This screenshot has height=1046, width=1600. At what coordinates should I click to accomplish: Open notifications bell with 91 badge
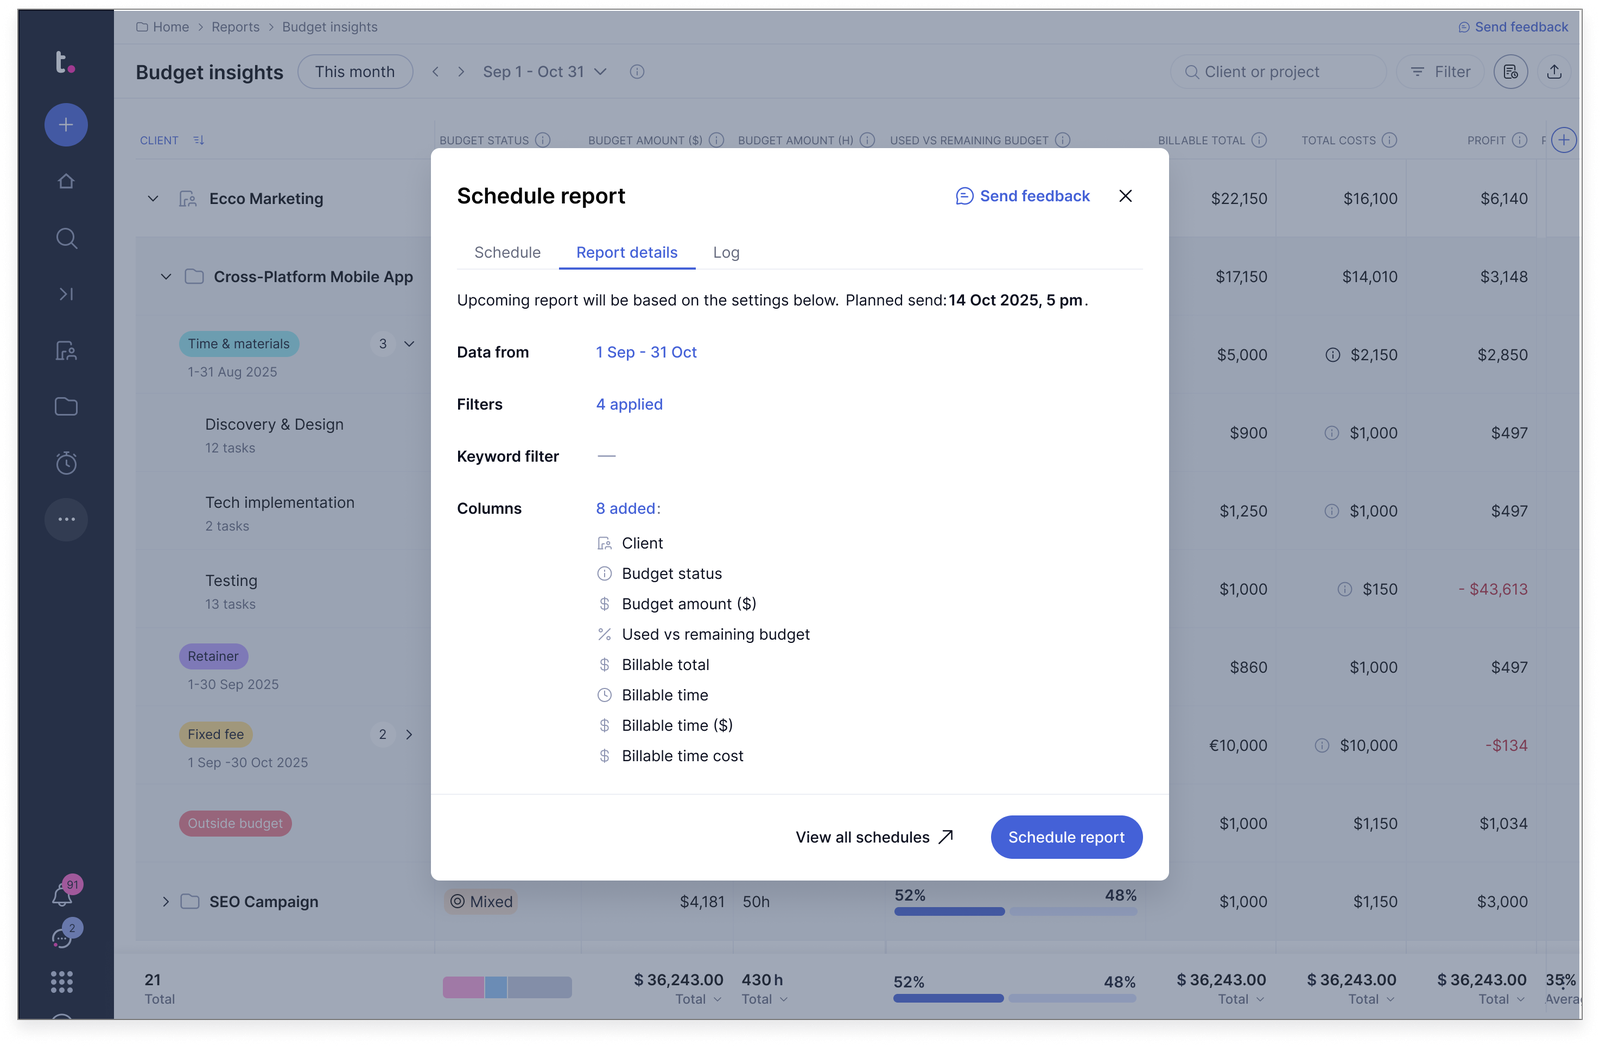click(x=63, y=894)
